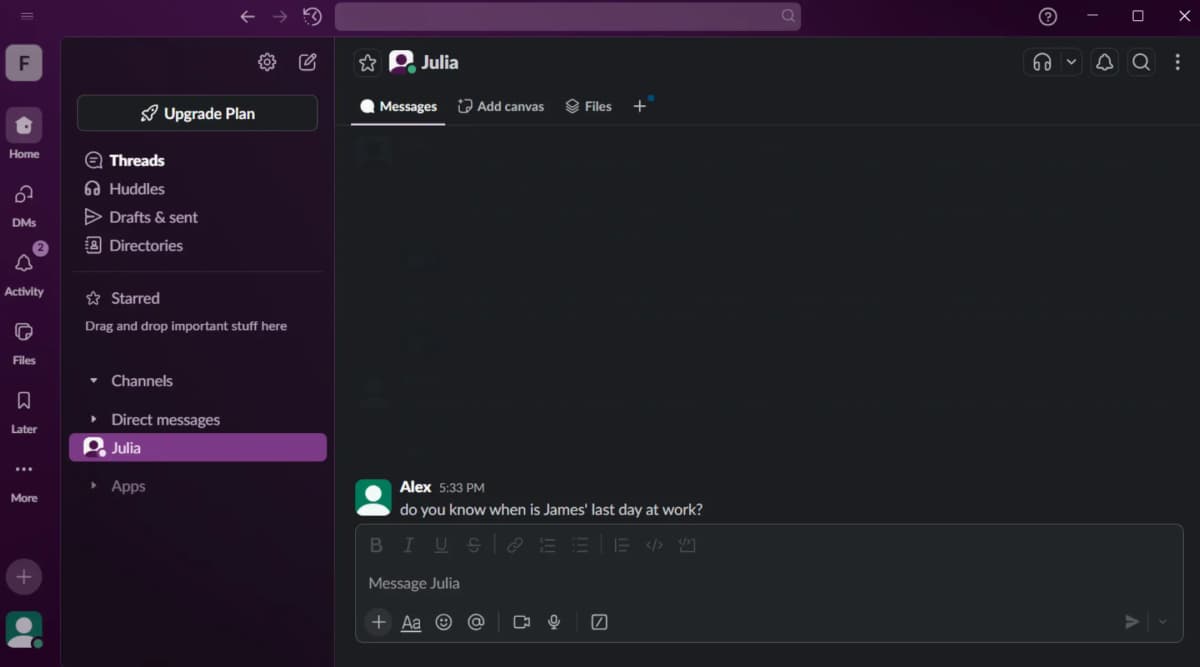
Task: Click the emoji picker icon
Action: (444, 622)
